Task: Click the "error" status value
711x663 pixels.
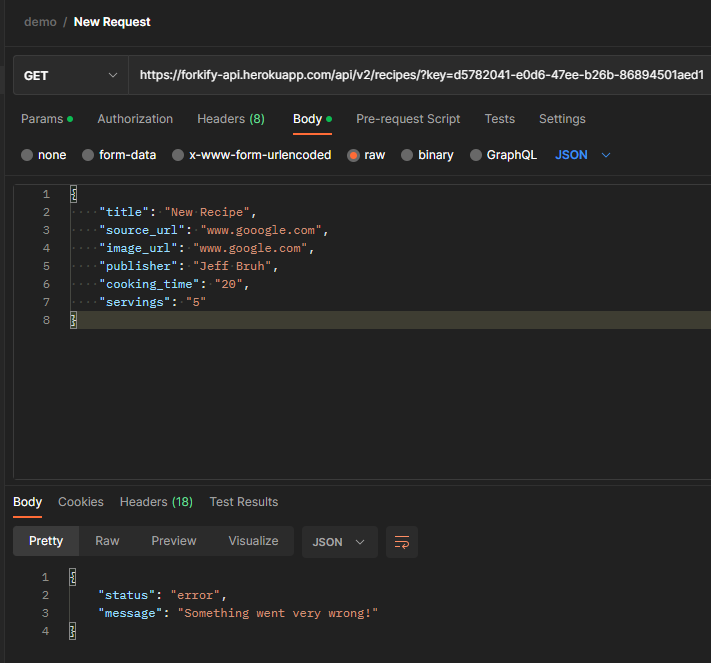Action: point(195,595)
